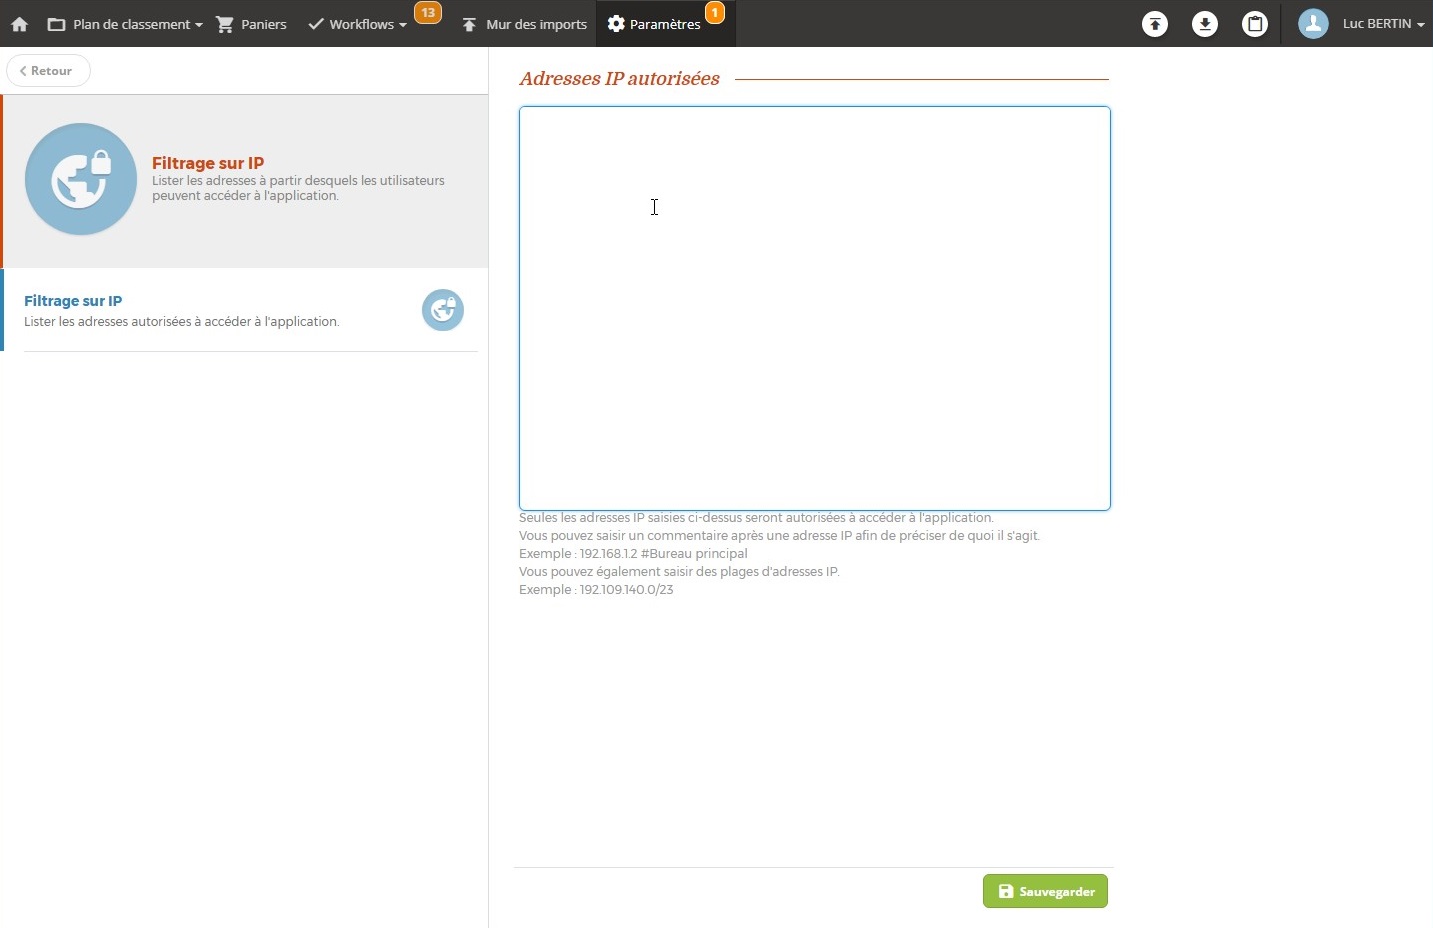Open Mur des imports
Screen dimensions: 1433x928
tap(524, 24)
